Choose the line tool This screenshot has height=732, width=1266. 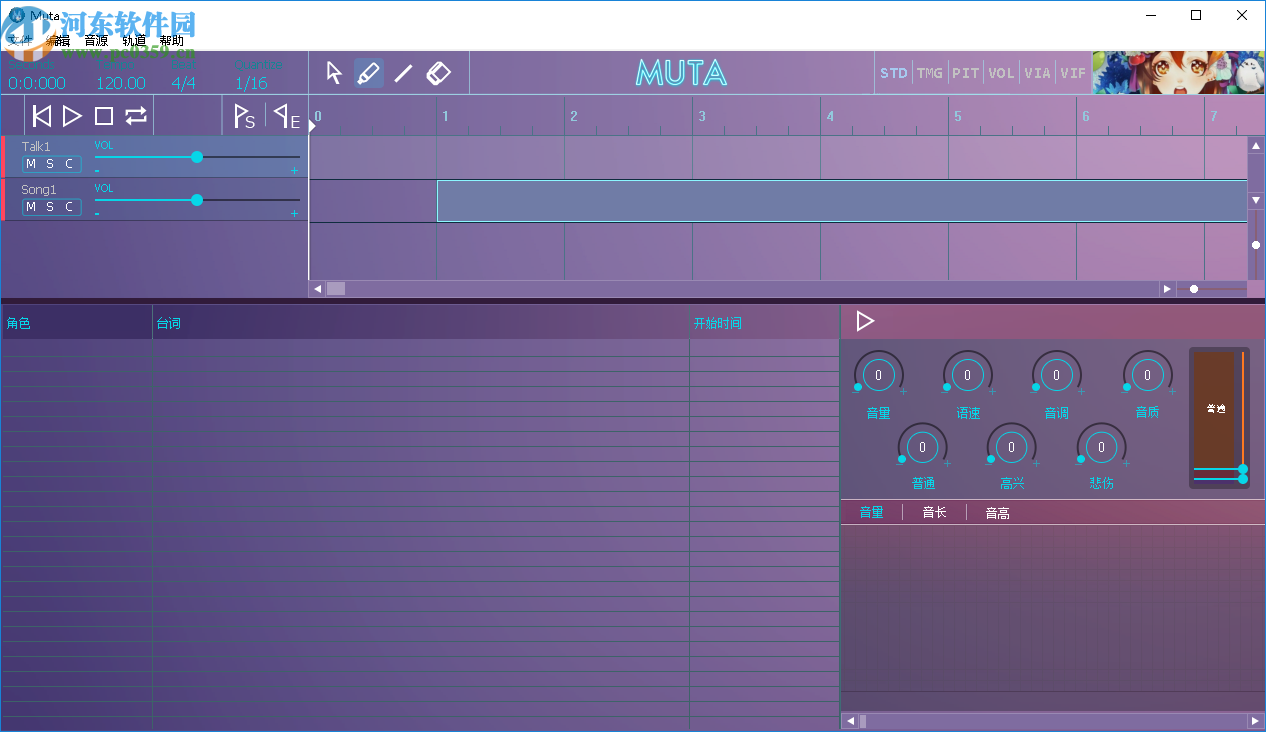(x=403, y=72)
